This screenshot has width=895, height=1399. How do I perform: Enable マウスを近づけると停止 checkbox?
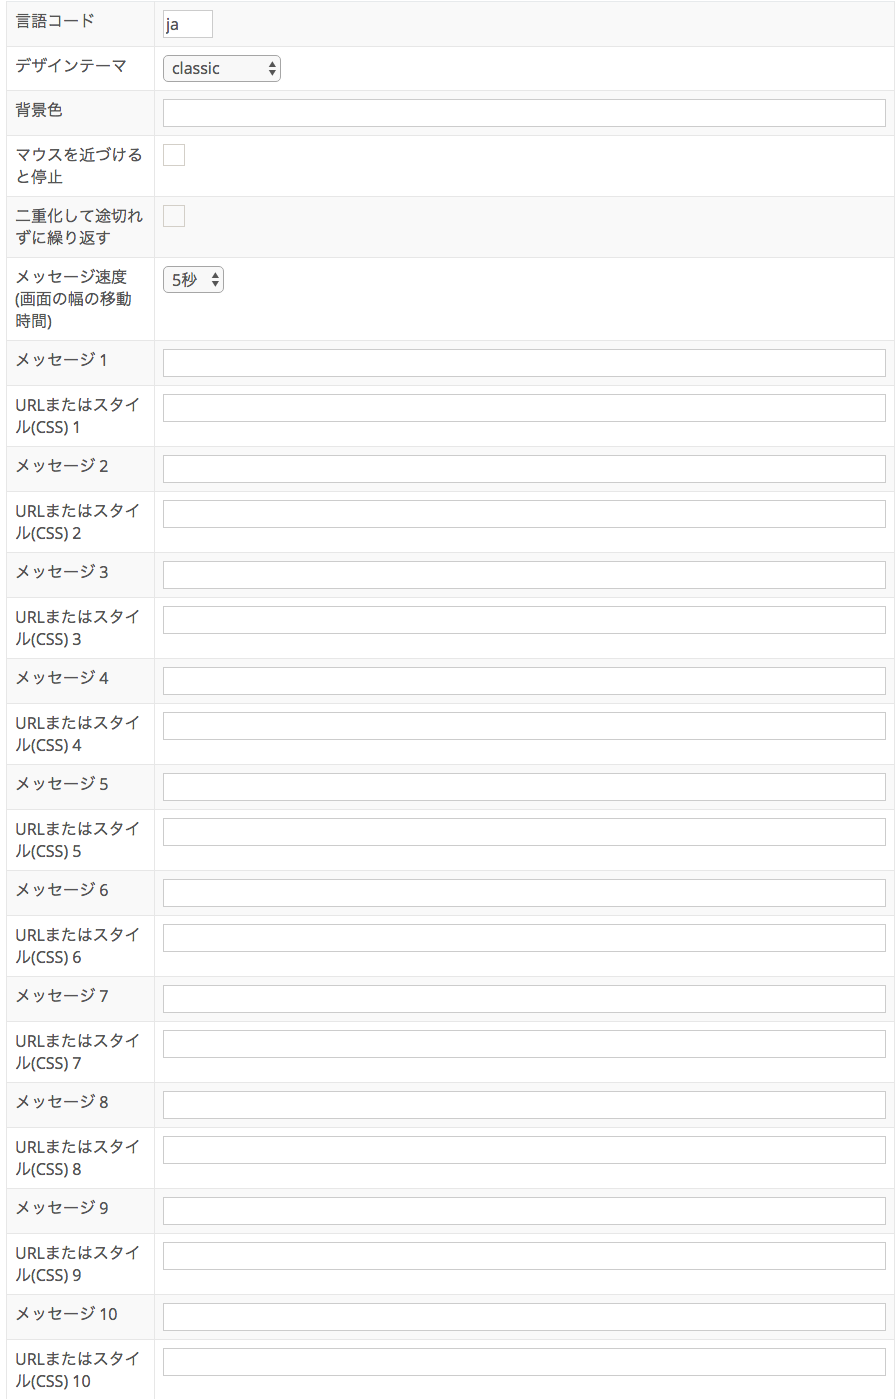174,155
